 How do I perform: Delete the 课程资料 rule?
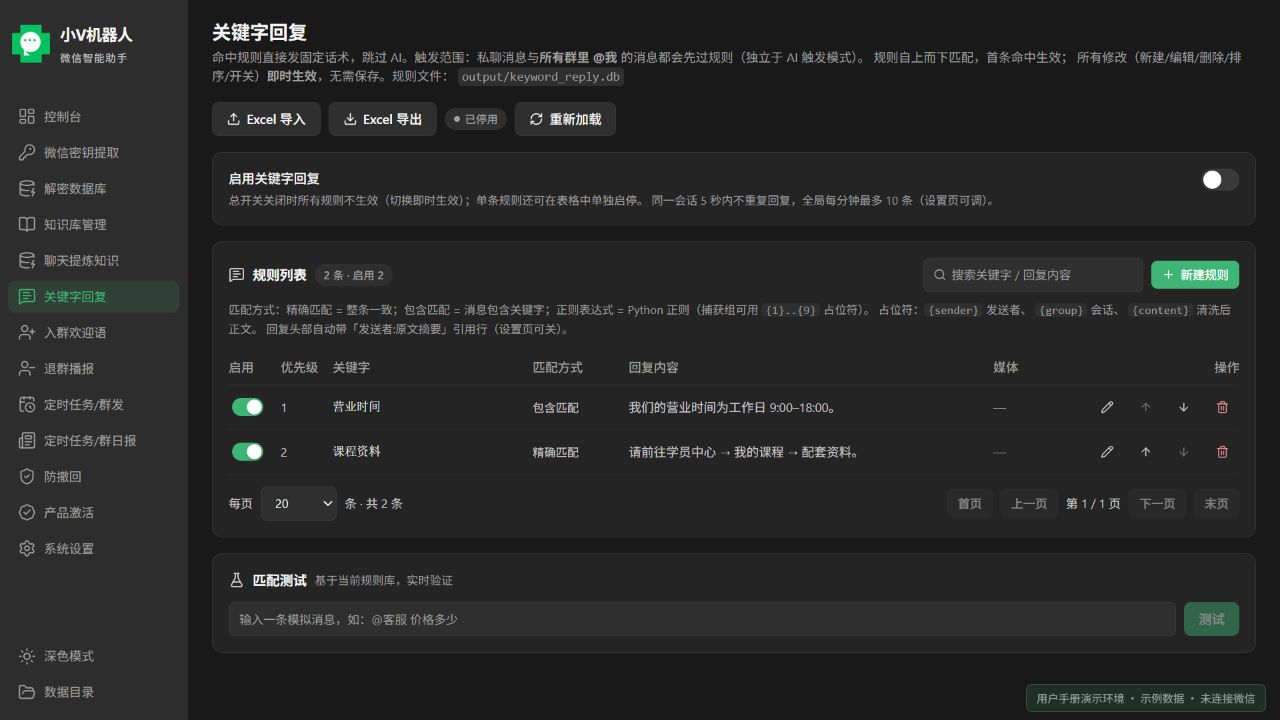pyautogui.click(x=1222, y=452)
